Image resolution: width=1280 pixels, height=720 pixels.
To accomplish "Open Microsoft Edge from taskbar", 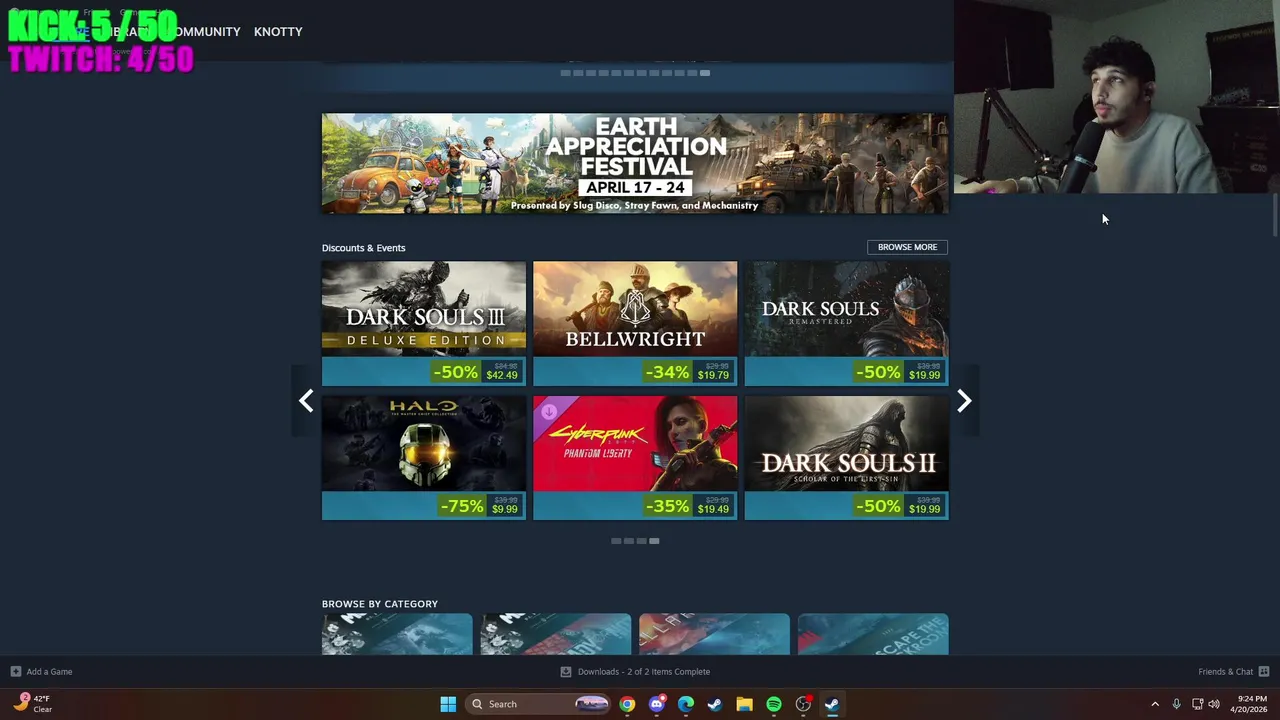I will pyautogui.click(x=686, y=704).
